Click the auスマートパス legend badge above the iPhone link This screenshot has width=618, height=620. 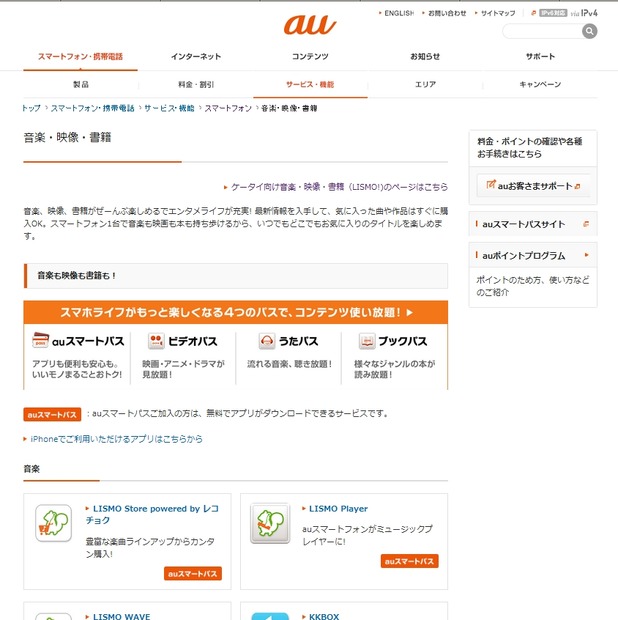(52, 414)
